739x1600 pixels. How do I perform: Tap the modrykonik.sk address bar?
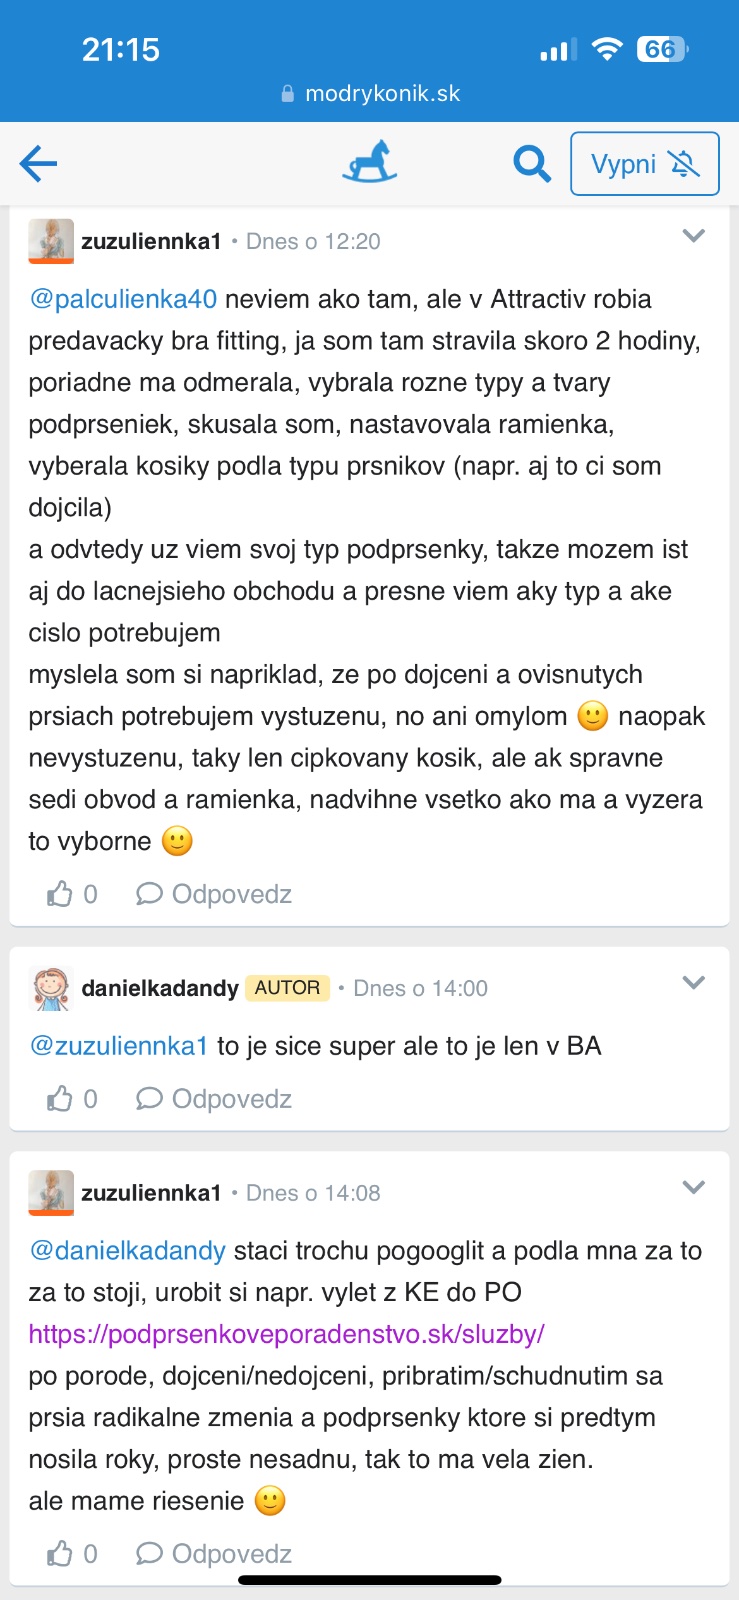coord(370,94)
